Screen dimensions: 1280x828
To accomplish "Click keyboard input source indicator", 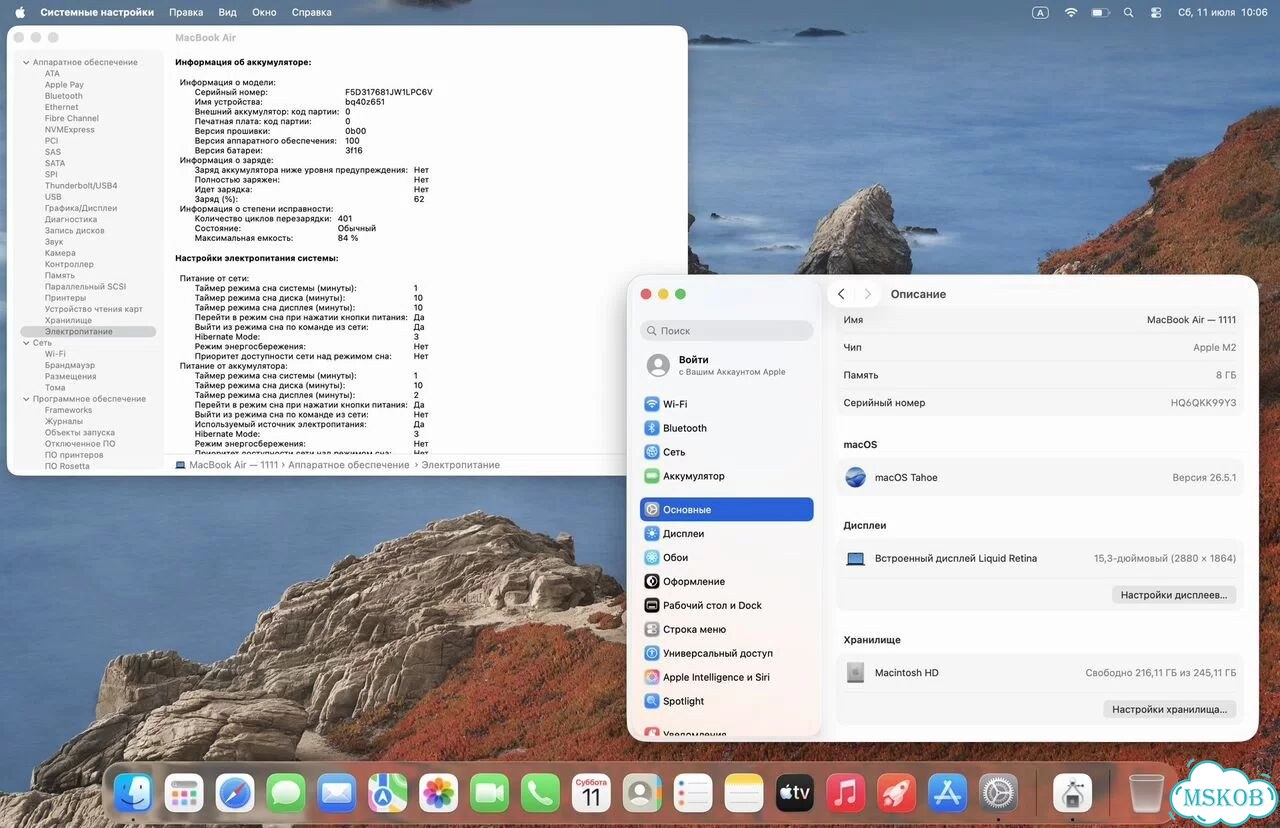I will 1040,12.
